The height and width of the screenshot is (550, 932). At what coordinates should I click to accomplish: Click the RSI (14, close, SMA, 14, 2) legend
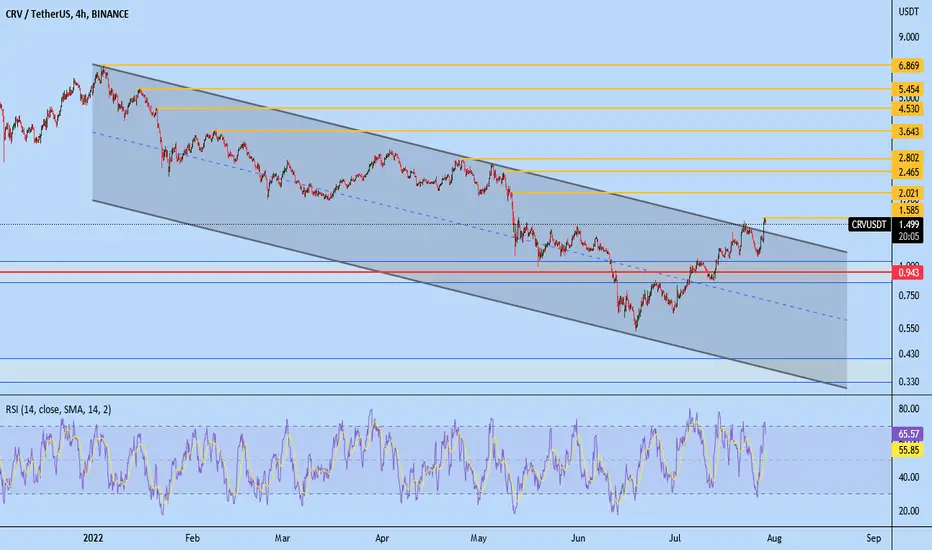[x=58, y=410]
